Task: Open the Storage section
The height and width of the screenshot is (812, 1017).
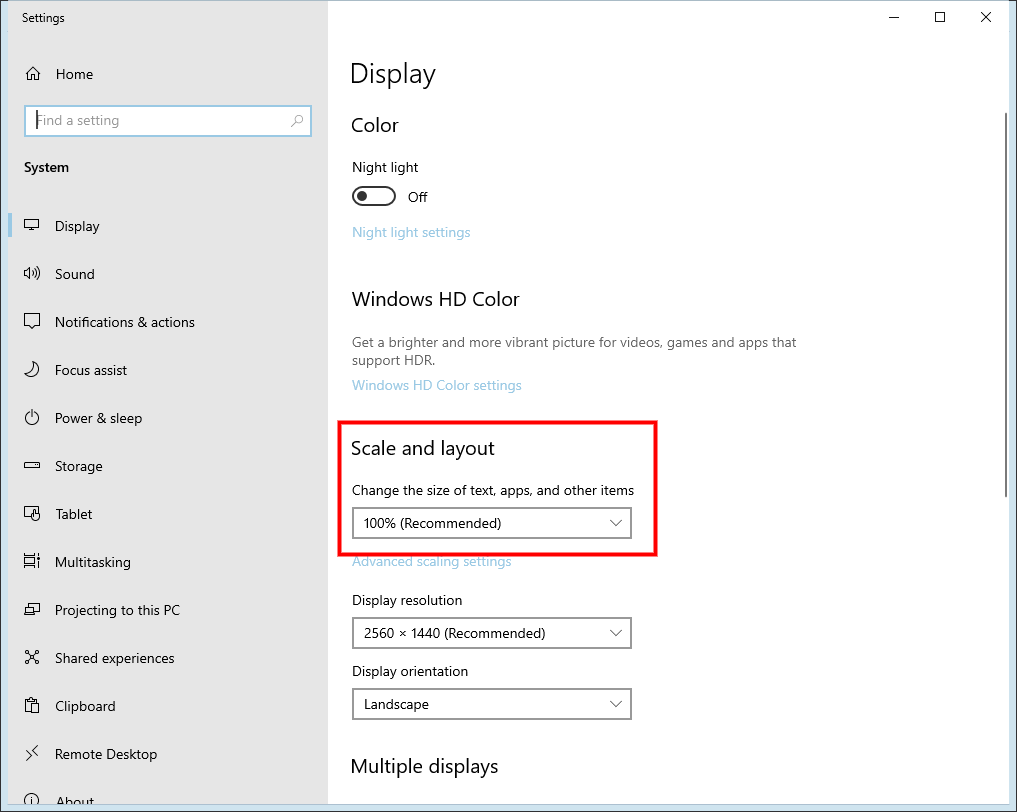Action: pos(167,466)
